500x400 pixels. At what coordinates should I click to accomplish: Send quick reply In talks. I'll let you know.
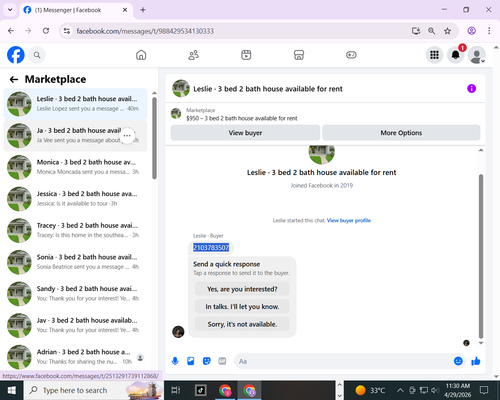(242, 307)
